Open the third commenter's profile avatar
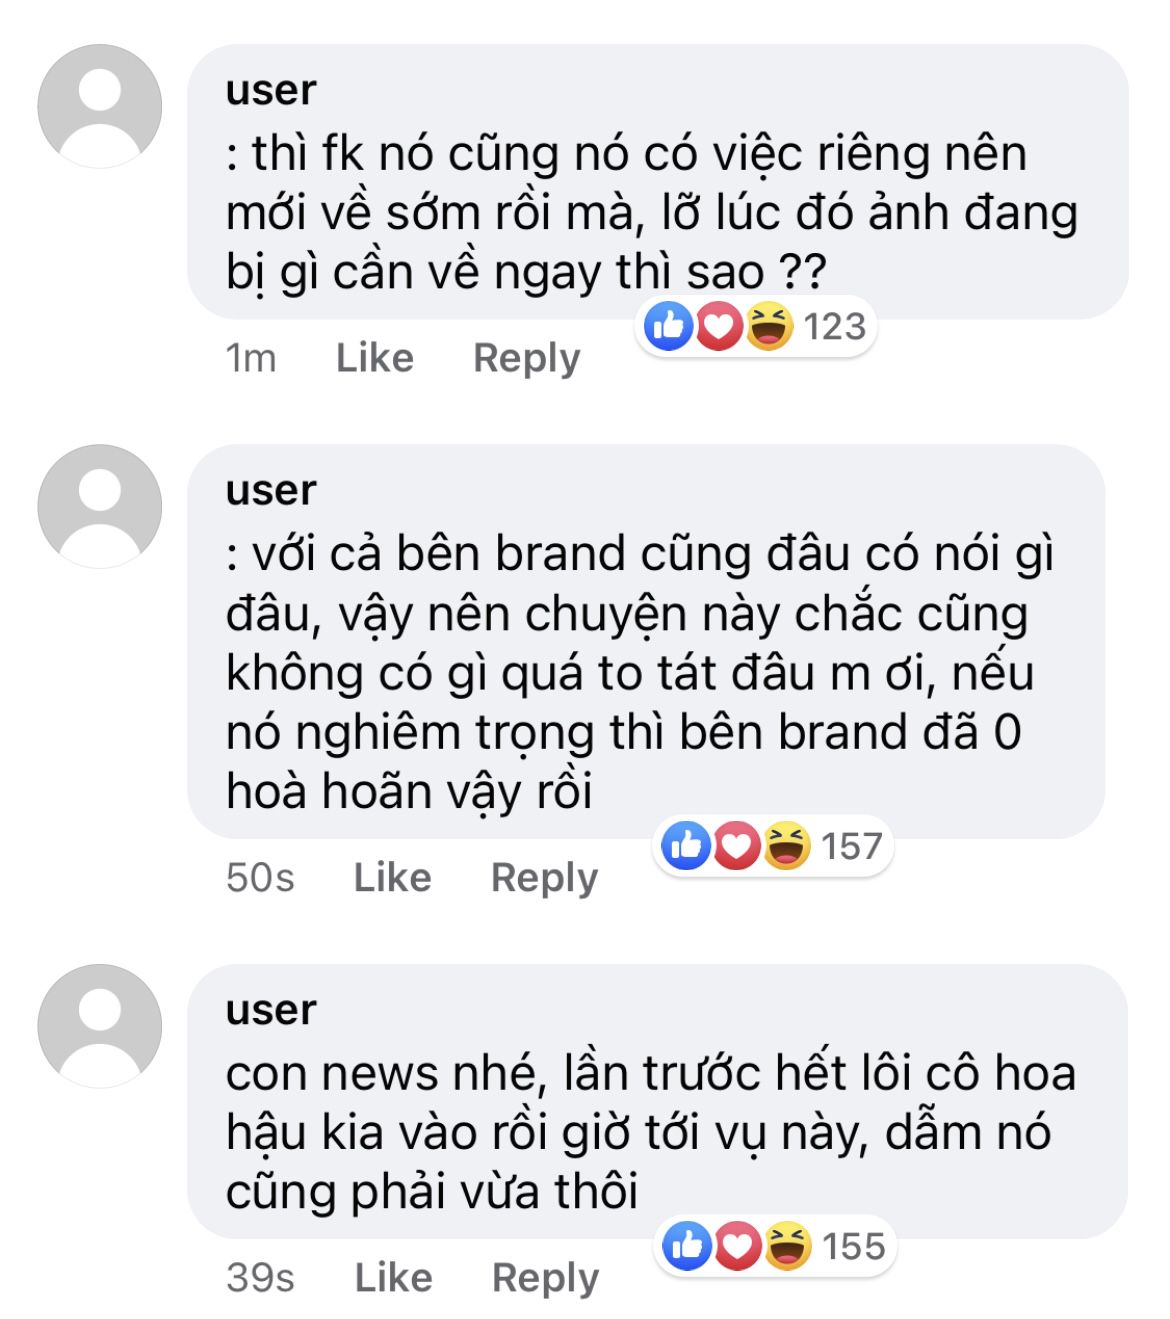The height and width of the screenshot is (1319, 1170). click(100, 1026)
